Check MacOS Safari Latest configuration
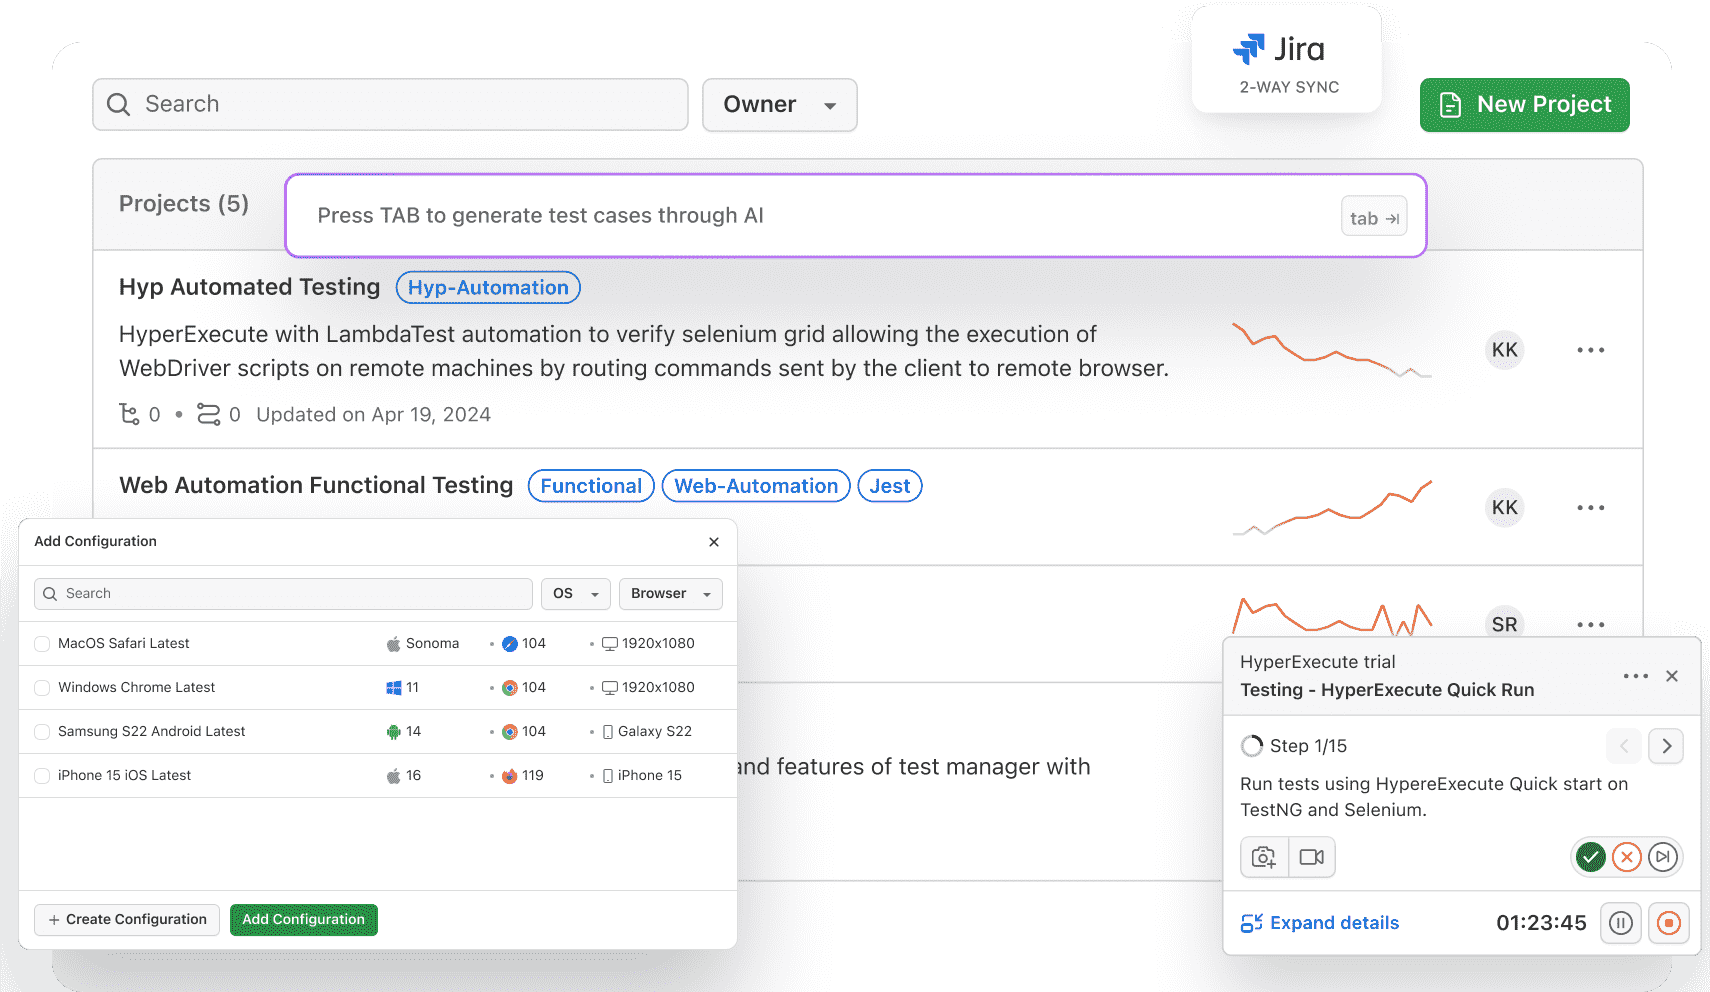The width and height of the screenshot is (1710, 992). (42, 644)
